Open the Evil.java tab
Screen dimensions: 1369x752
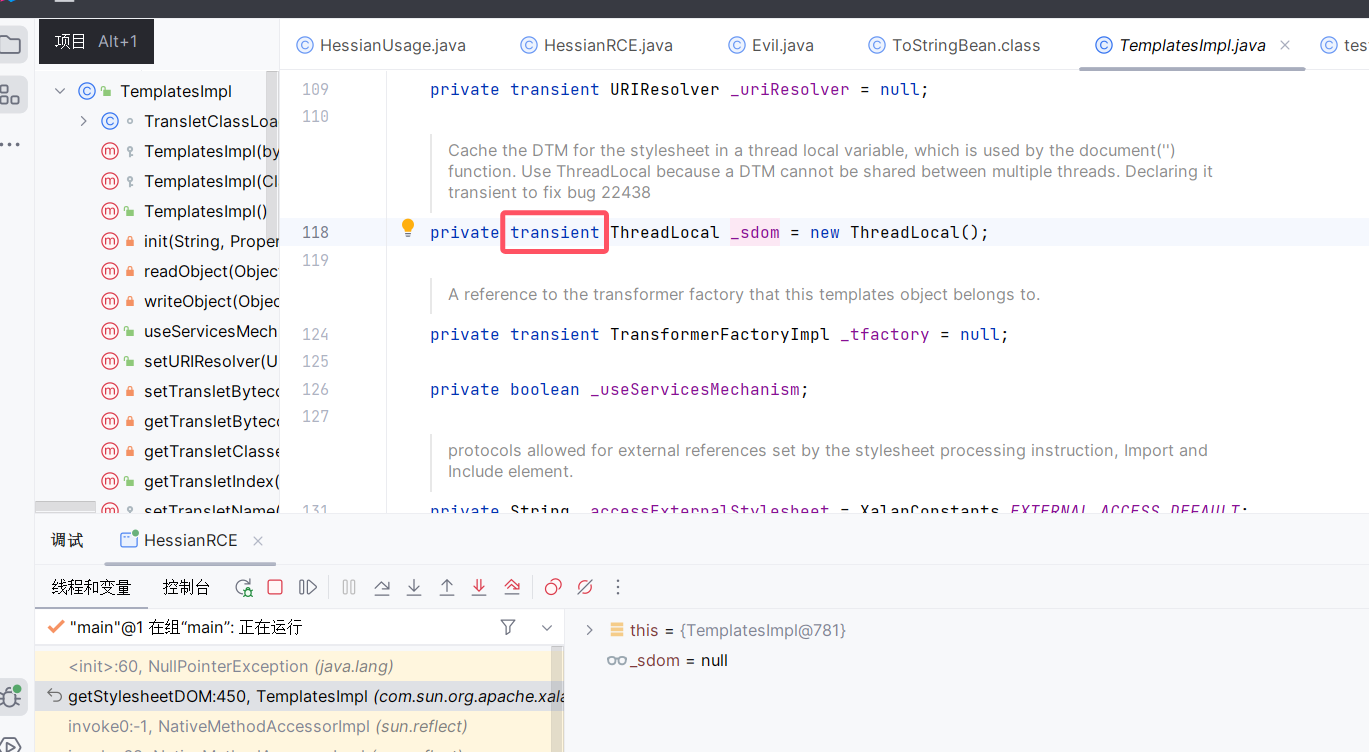(x=770, y=45)
